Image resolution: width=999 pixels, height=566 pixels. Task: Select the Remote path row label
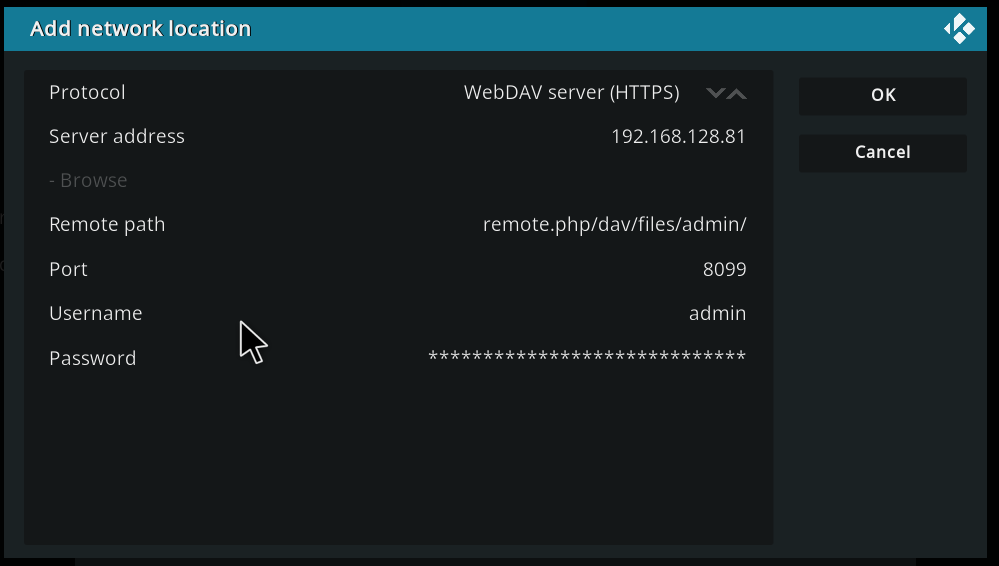pyautogui.click(x=107, y=224)
